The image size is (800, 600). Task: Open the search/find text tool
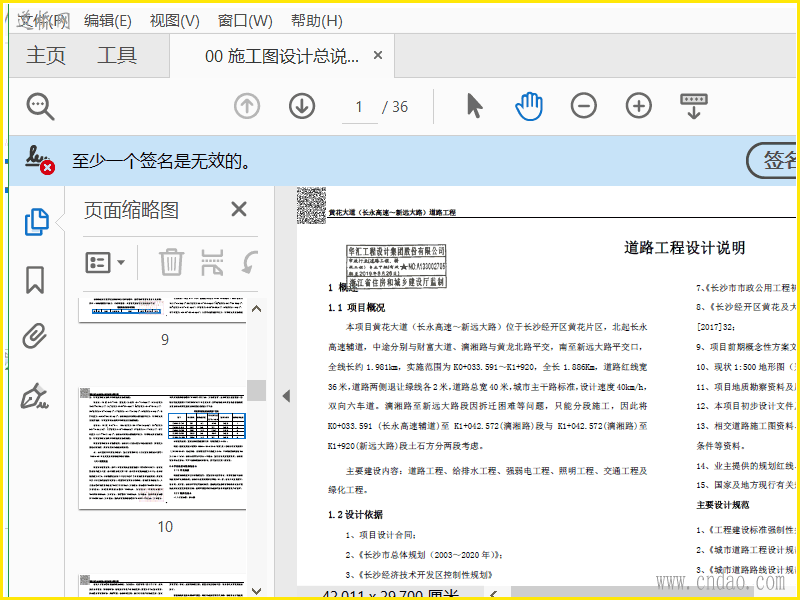[40, 107]
